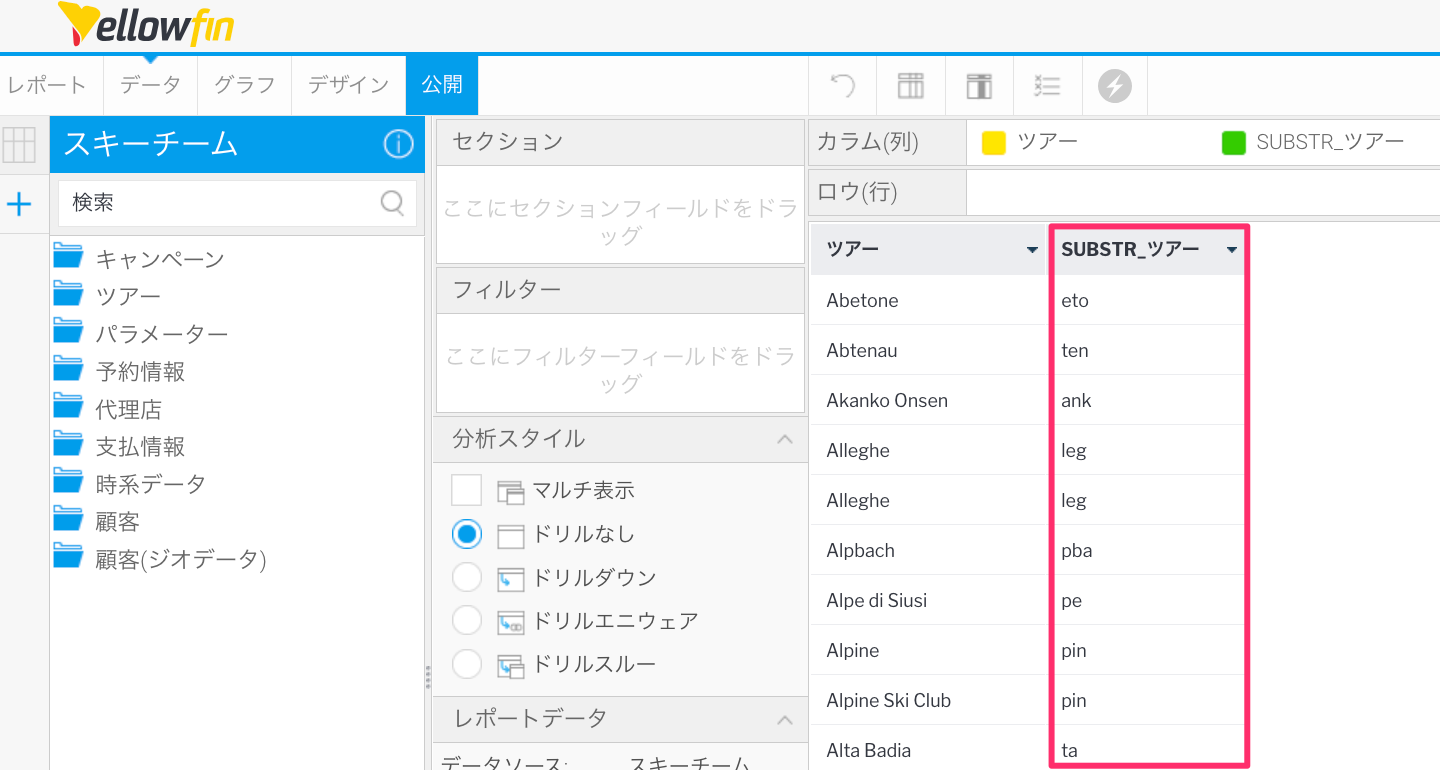Switch to the グラフ tab

tap(244, 86)
